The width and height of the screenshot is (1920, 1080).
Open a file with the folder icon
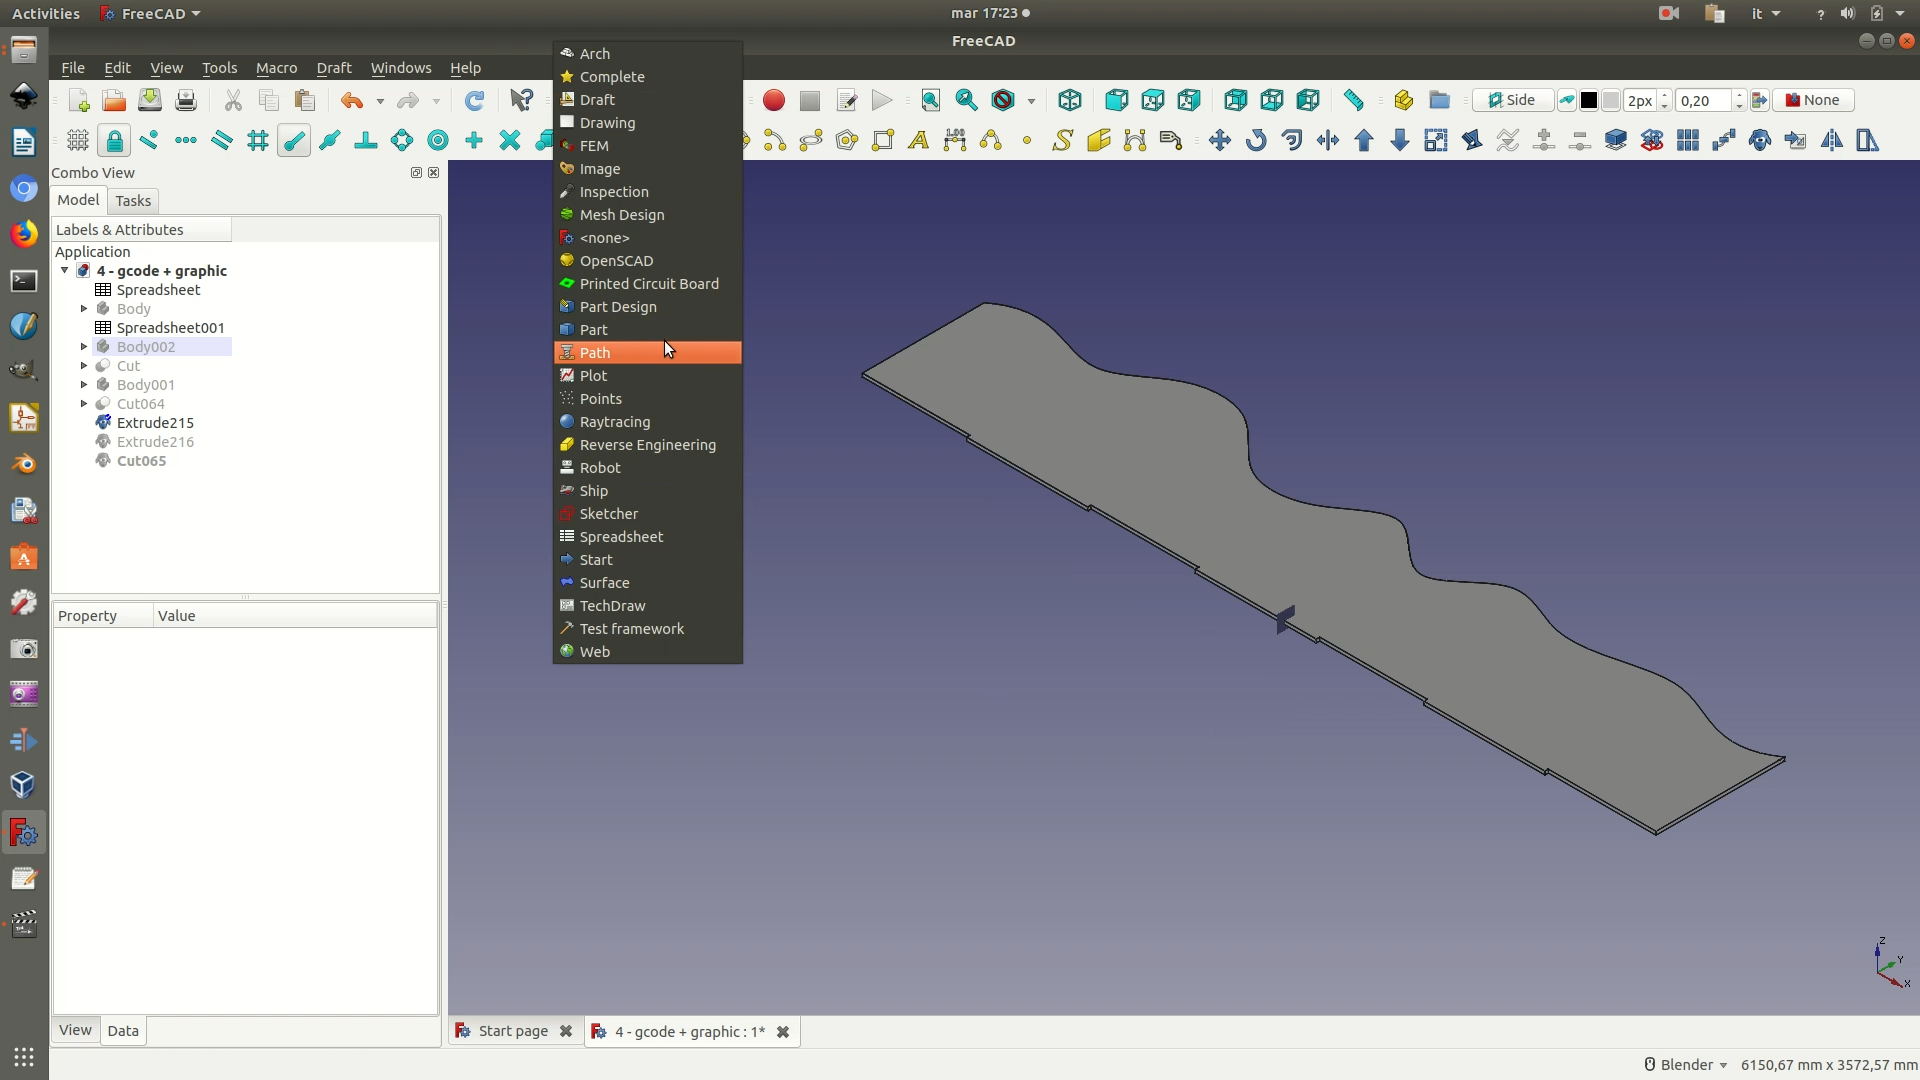[x=114, y=100]
